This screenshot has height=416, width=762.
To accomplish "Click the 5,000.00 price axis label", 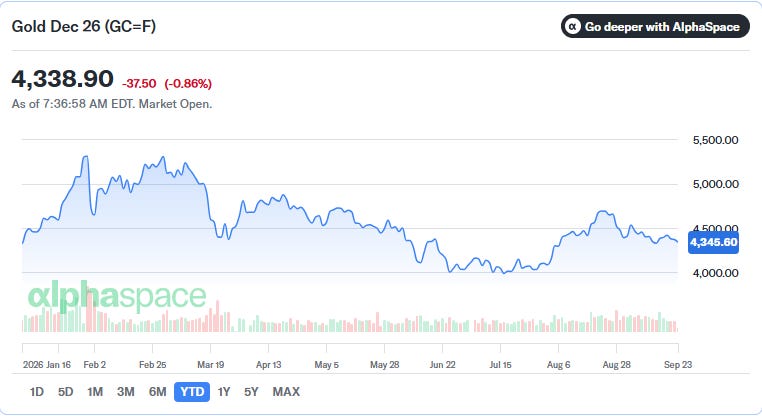I will point(715,184).
